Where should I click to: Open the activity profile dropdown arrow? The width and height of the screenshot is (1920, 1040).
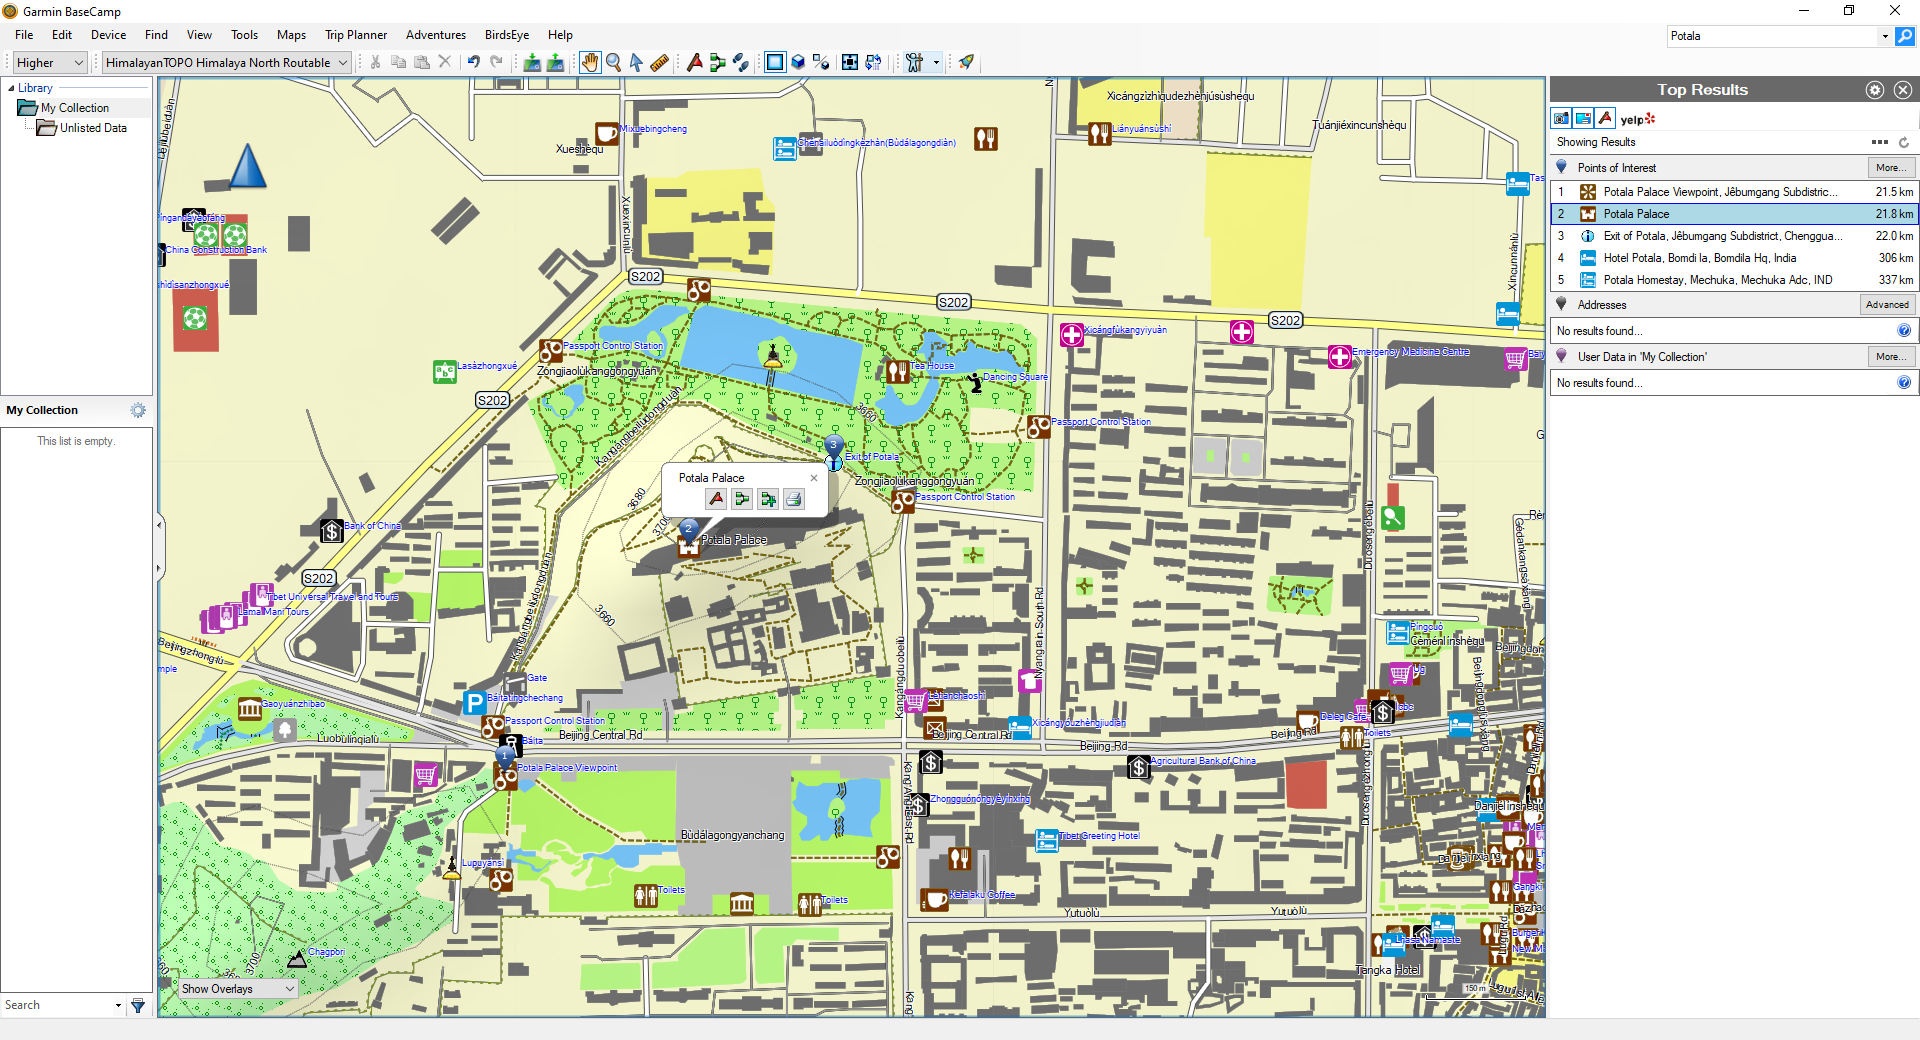pos(936,62)
